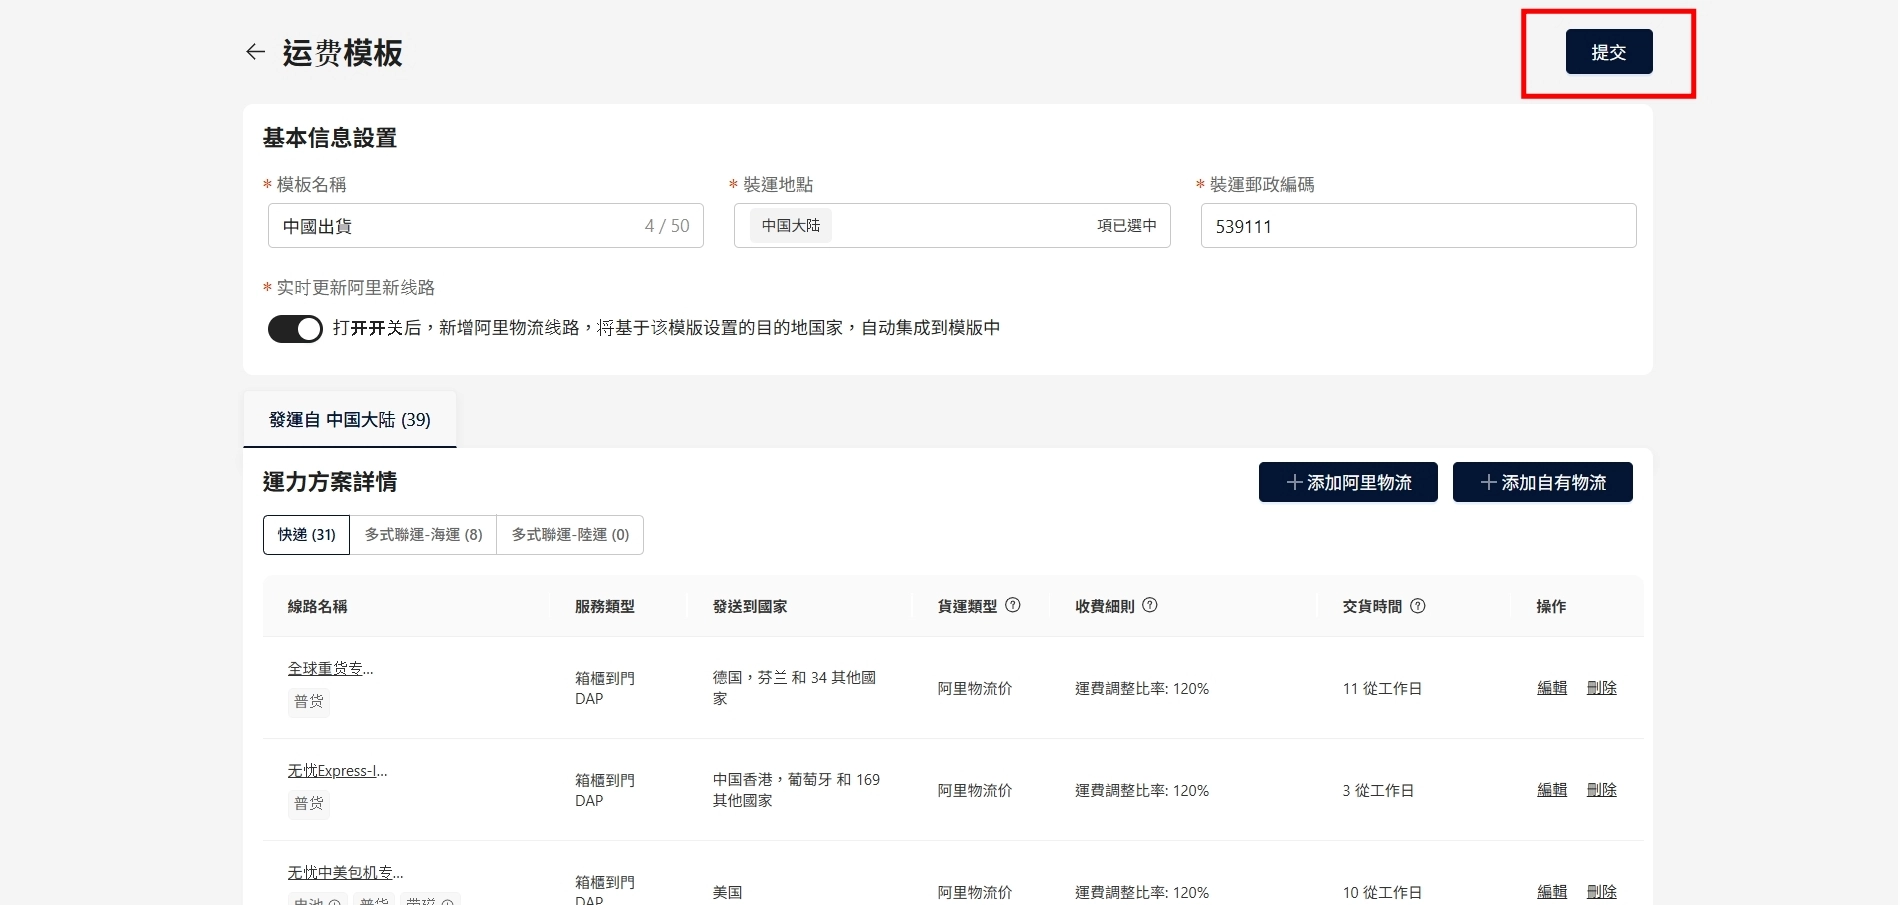Click the 添加自有物流 button
The height and width of the screenshot is (905, 1900).
(x=1543, y=482)
